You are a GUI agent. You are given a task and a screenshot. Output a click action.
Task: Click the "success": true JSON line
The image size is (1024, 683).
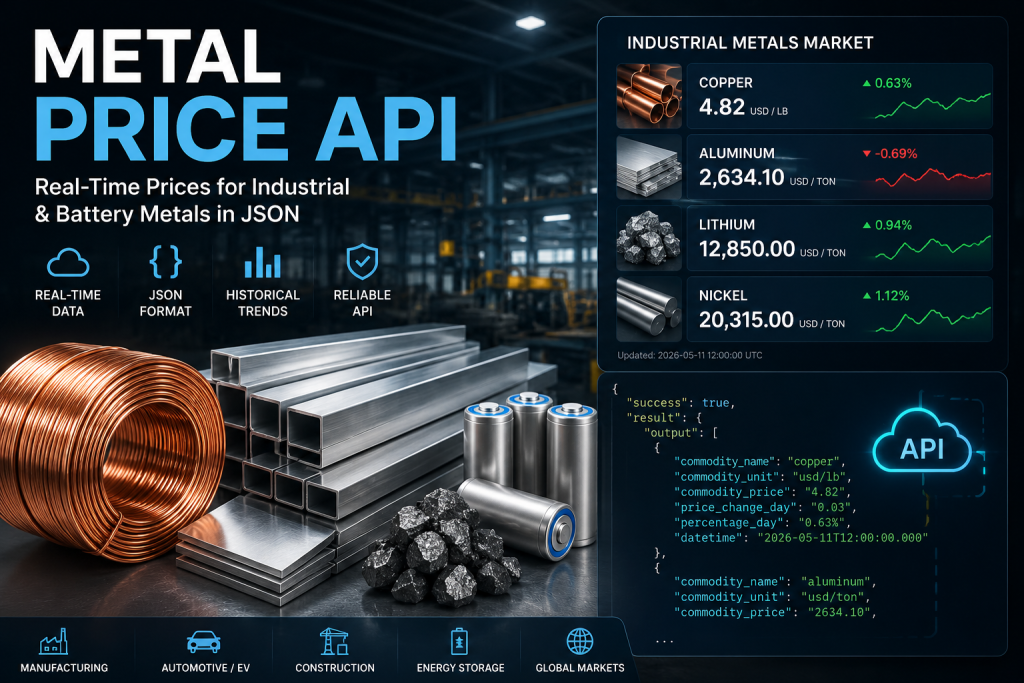click(680, 403)
